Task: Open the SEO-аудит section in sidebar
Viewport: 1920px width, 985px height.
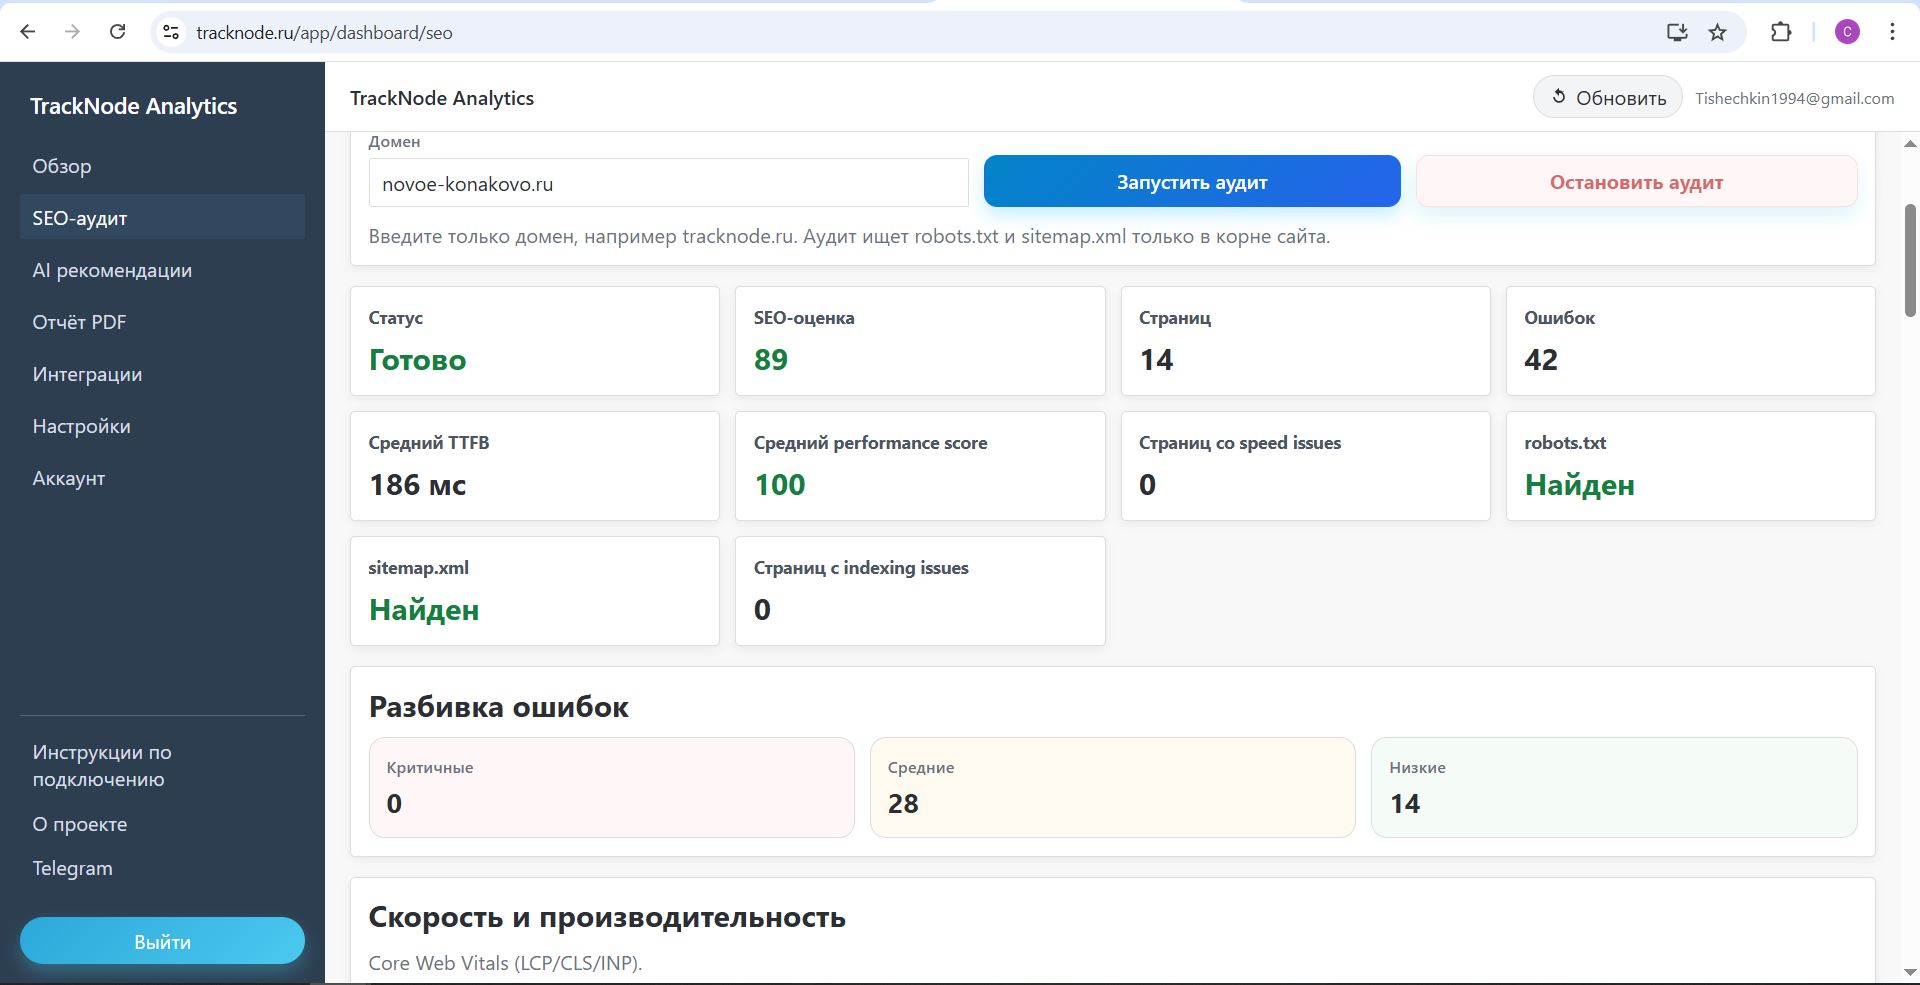Action: [80, 217]
